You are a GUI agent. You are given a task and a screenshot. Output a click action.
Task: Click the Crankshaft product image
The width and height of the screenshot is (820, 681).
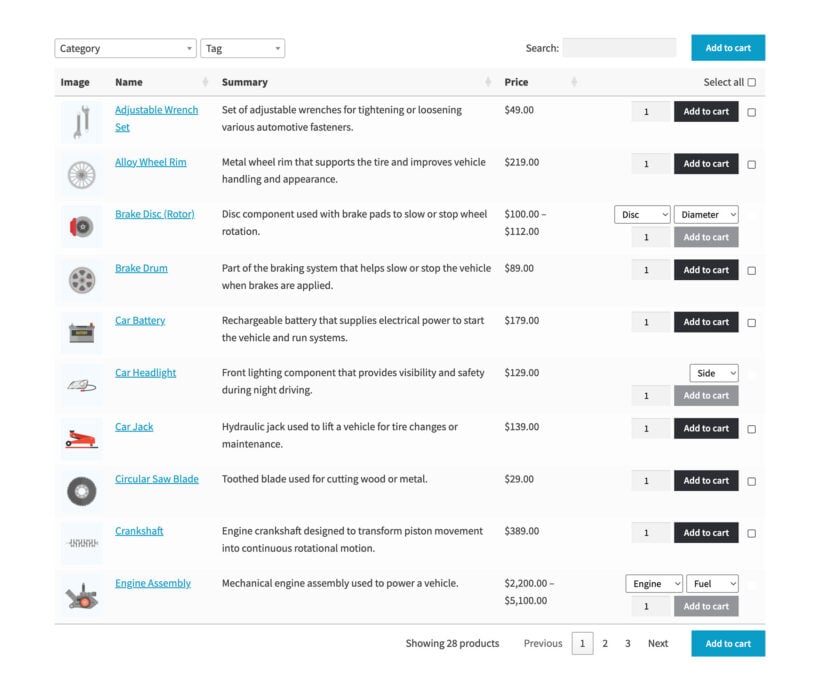tap(80, 540)
